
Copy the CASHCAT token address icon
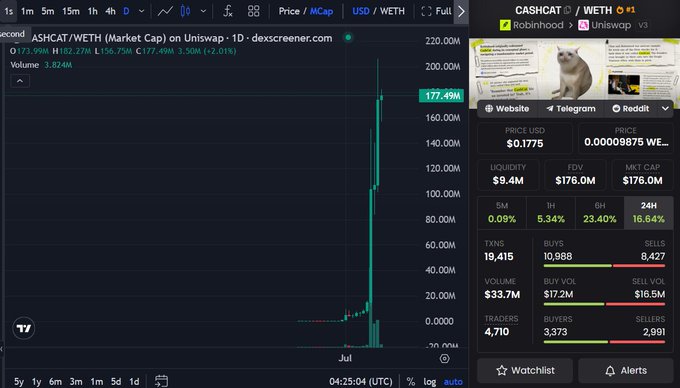(568, 10)
